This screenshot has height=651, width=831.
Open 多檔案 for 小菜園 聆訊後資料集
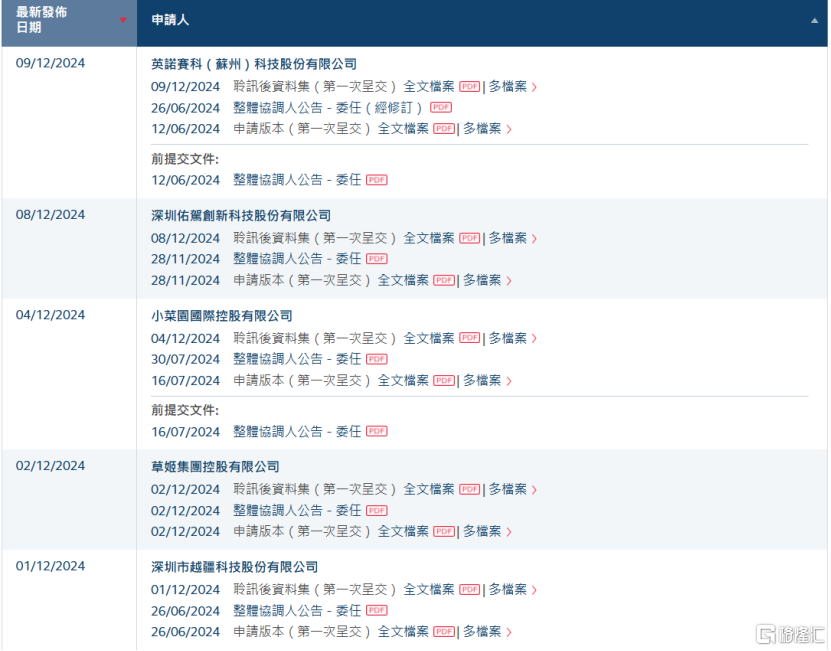tap(512, 338)
